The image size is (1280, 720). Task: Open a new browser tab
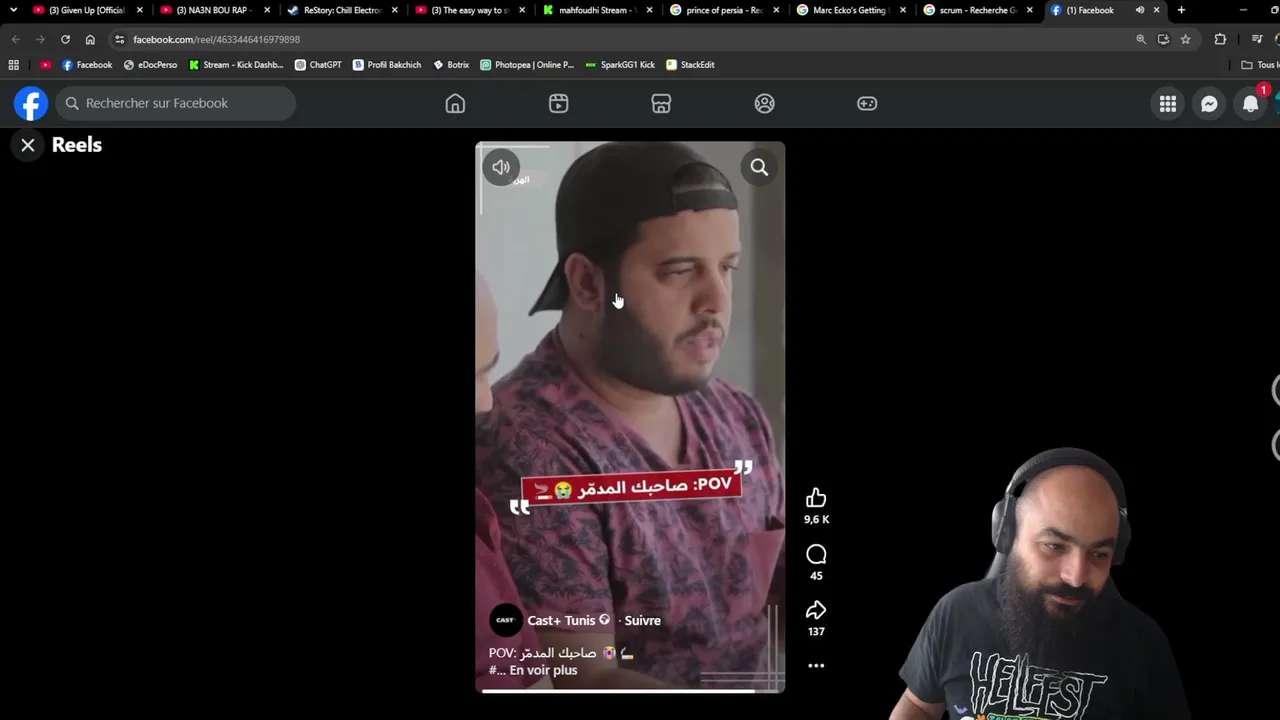click(1181, 10)
